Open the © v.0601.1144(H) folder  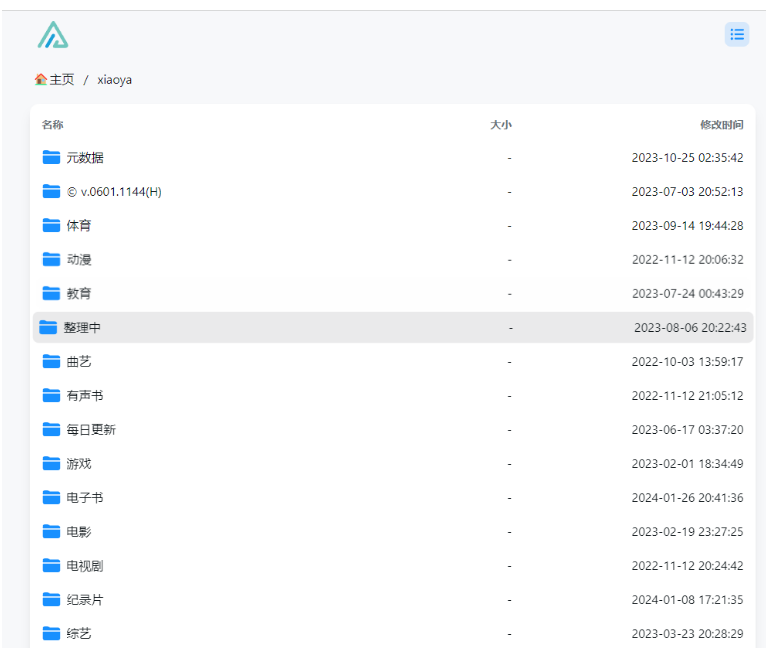coord(114,192)
